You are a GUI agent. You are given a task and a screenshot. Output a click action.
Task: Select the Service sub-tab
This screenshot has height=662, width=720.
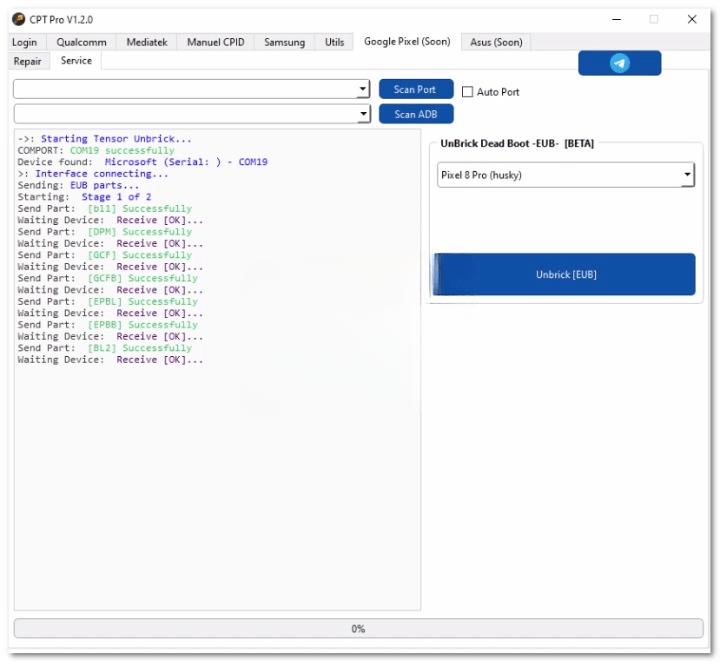coord(76,61)
